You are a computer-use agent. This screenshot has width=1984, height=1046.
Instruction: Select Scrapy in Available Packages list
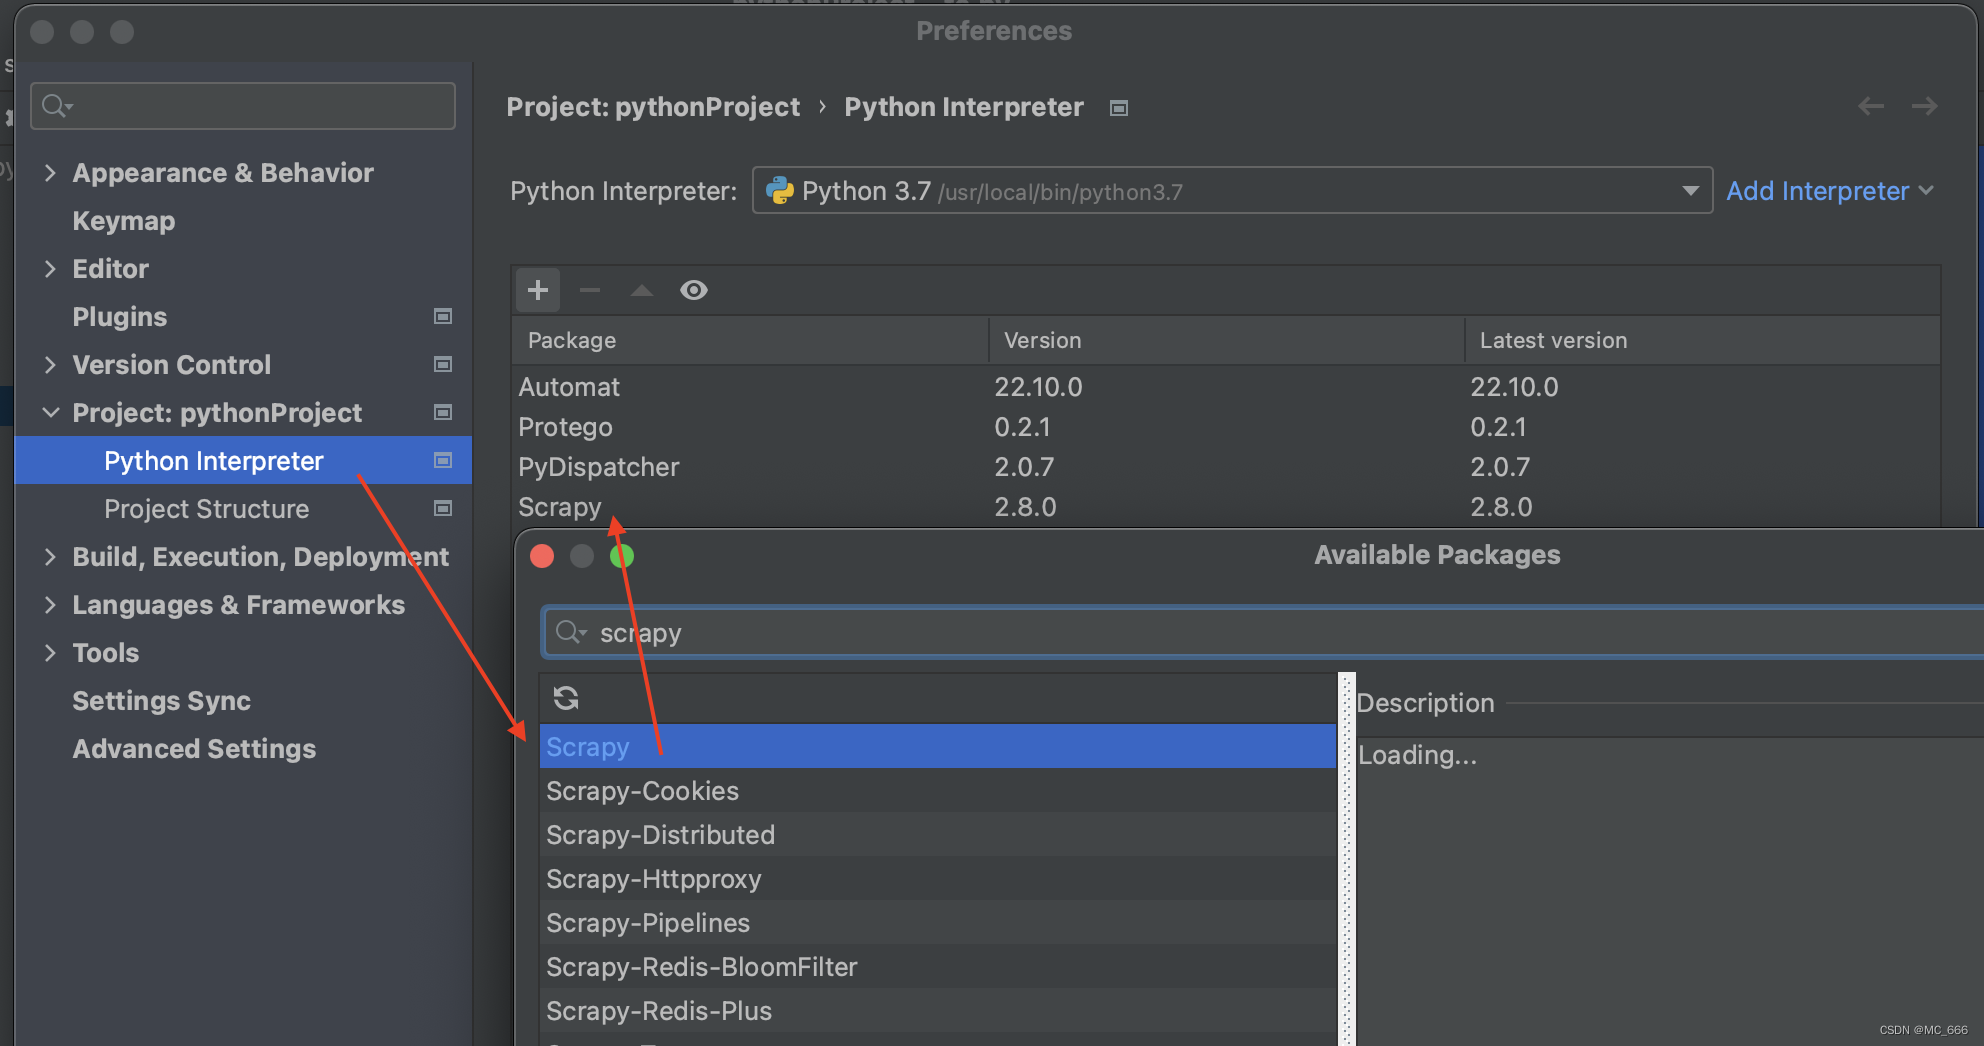(x=938, y=747)
